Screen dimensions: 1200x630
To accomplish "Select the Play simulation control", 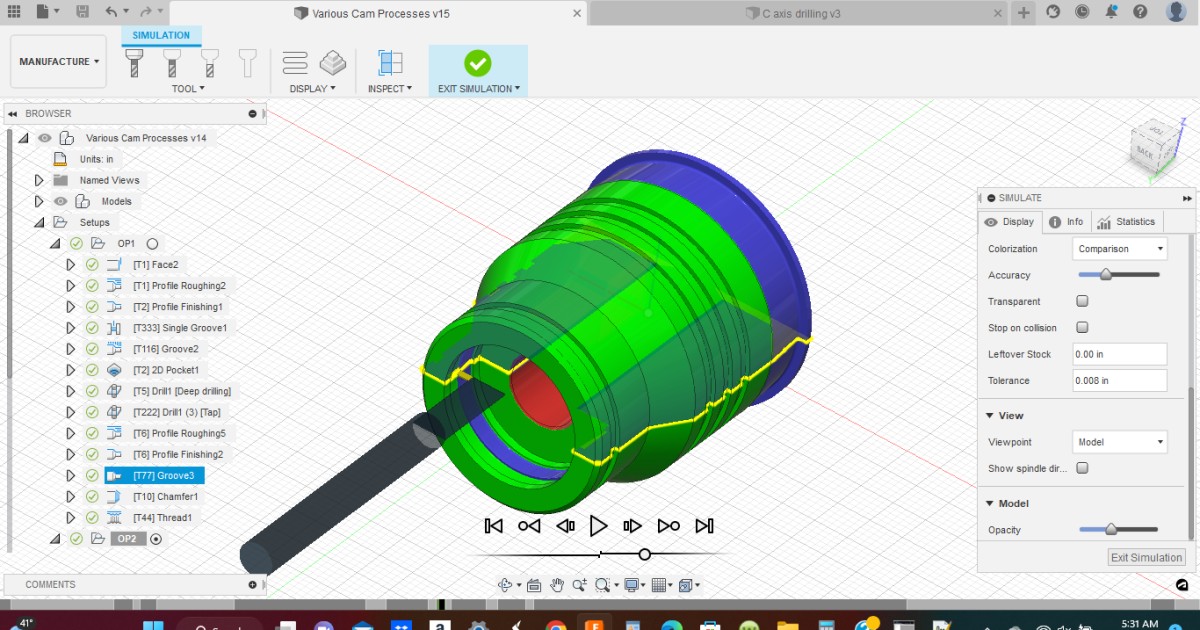I will [x=598, y=525].
